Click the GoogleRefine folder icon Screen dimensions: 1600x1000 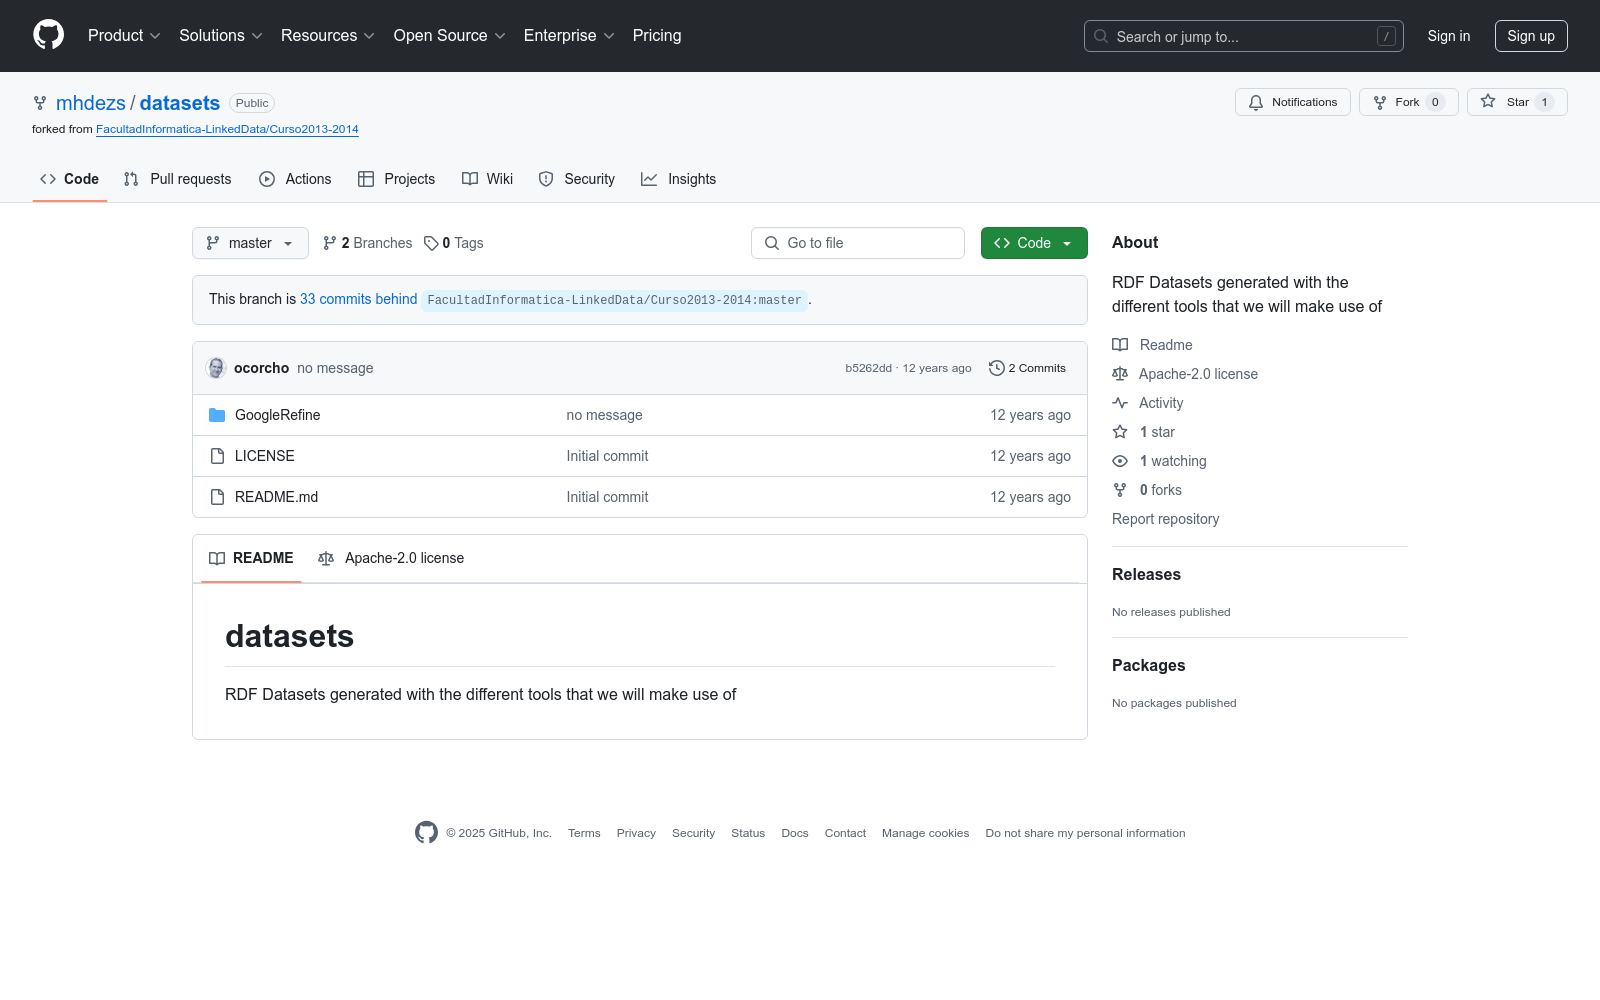[x=217, y=415]
